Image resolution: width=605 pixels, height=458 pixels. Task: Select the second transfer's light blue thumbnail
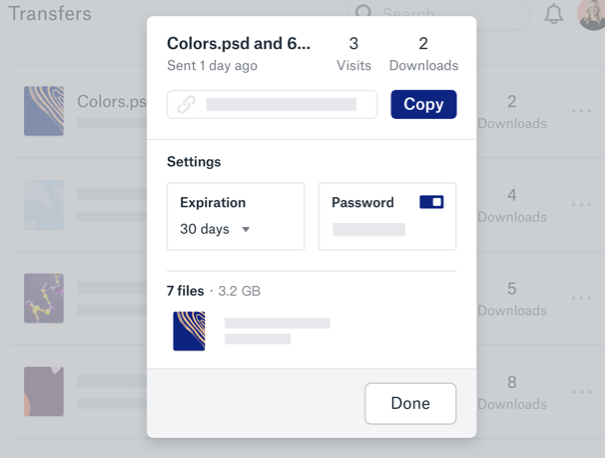click(x=44, y=204)
